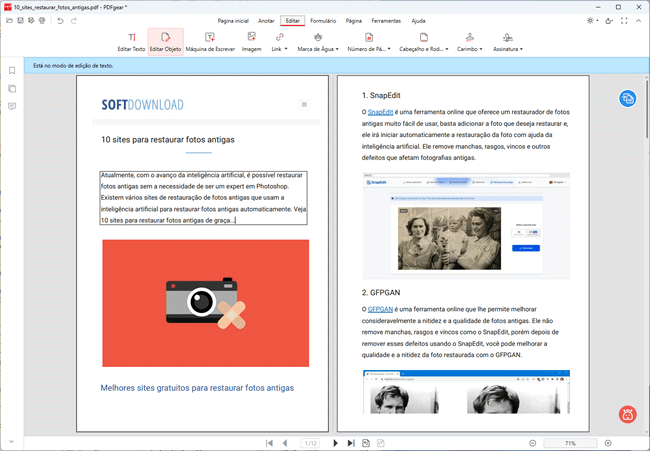Click the SOFTDOWNLOAD logo
650x451 pixels.
click(x=143, y=105)
